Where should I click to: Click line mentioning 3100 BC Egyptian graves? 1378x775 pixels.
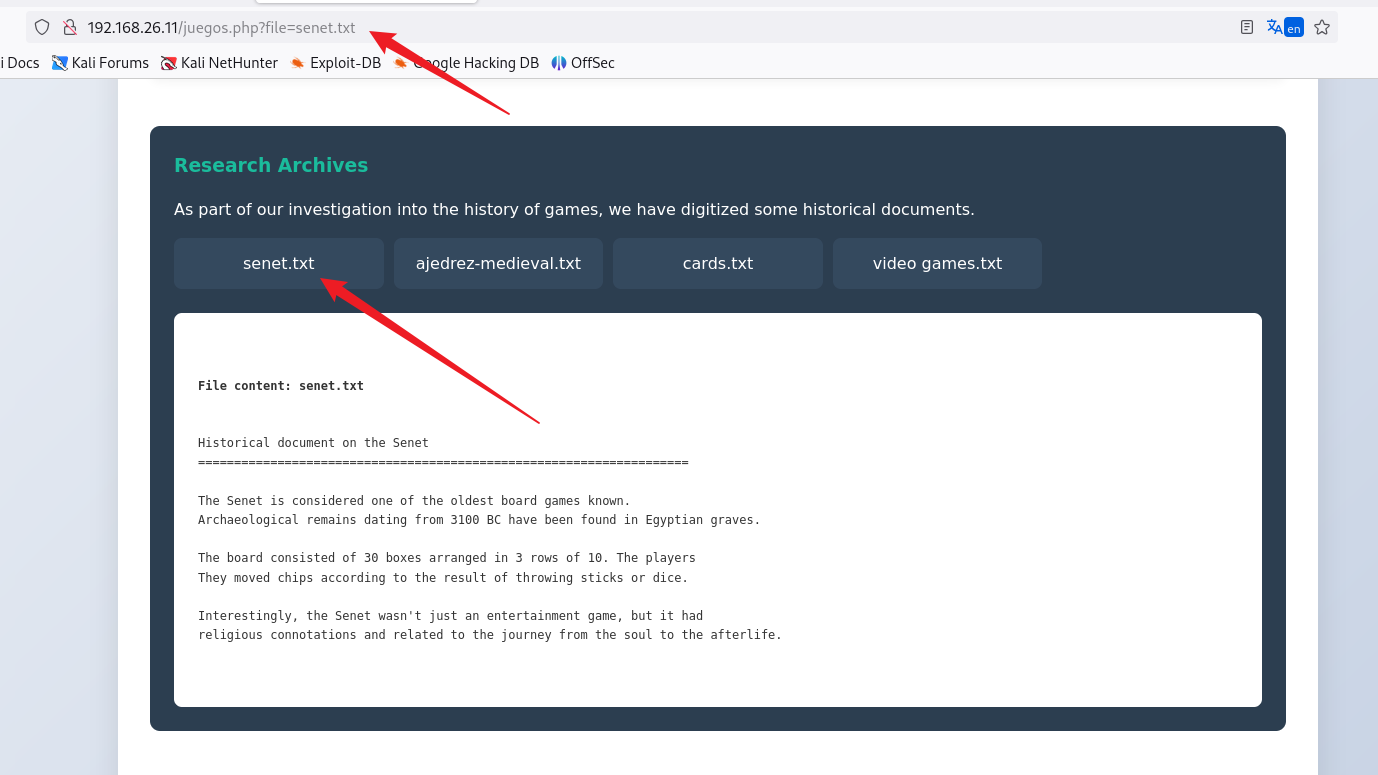[479, 520]
